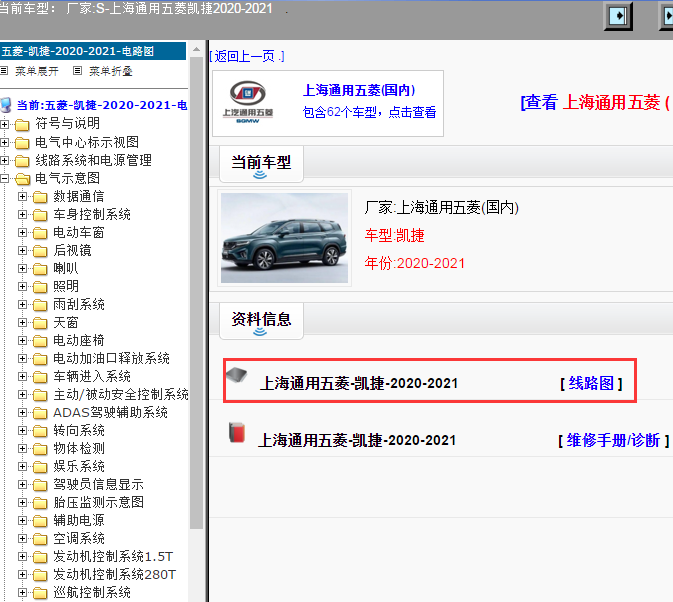Click the 菜单展开 icon
Image resolution: width=673 pixels, height=602 pixels.
(x=4, y=70)
